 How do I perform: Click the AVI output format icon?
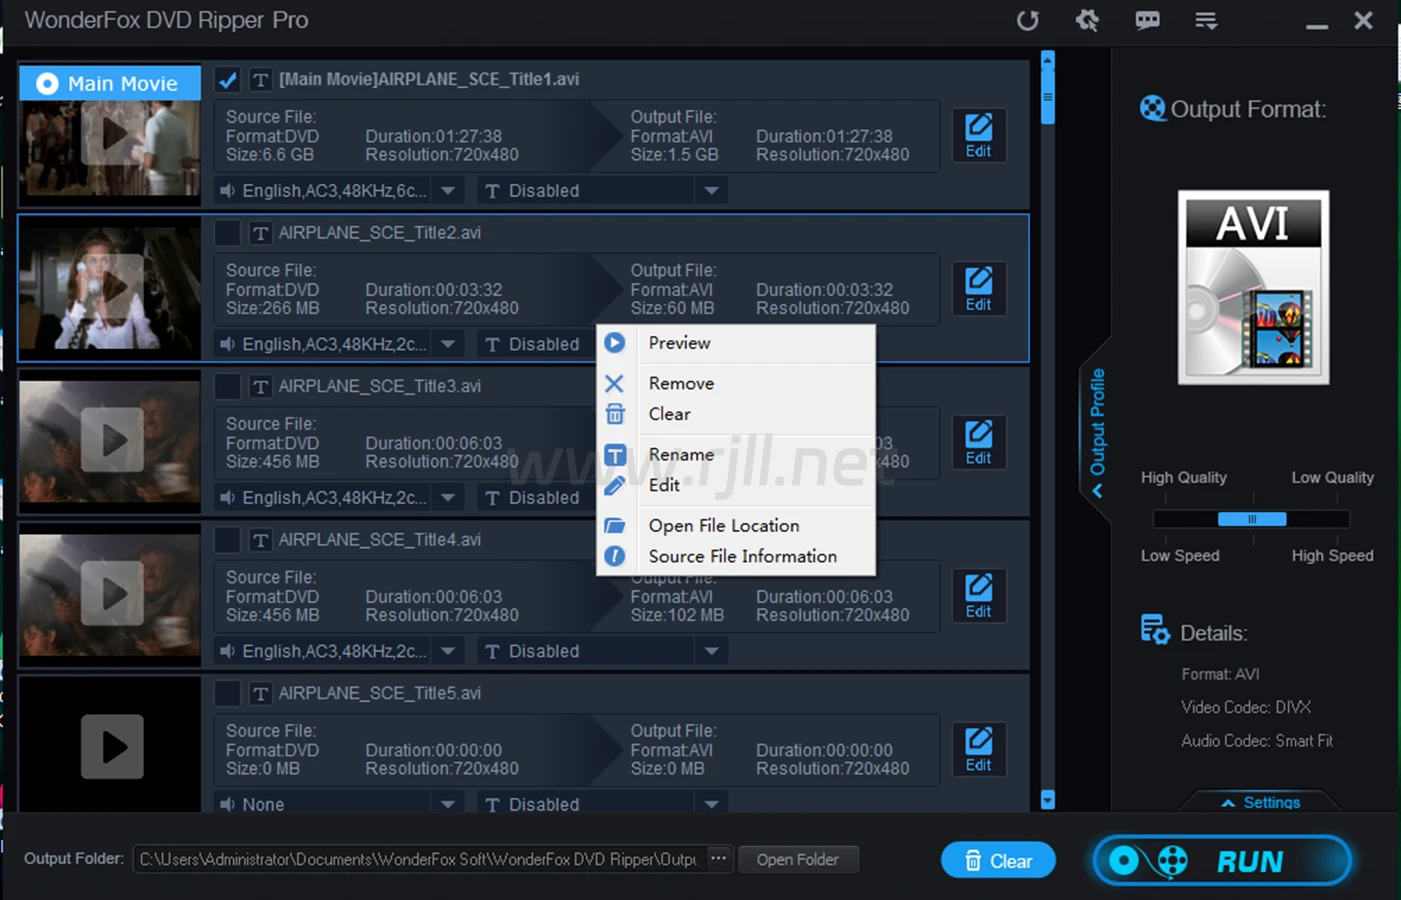click(1253, 288)
